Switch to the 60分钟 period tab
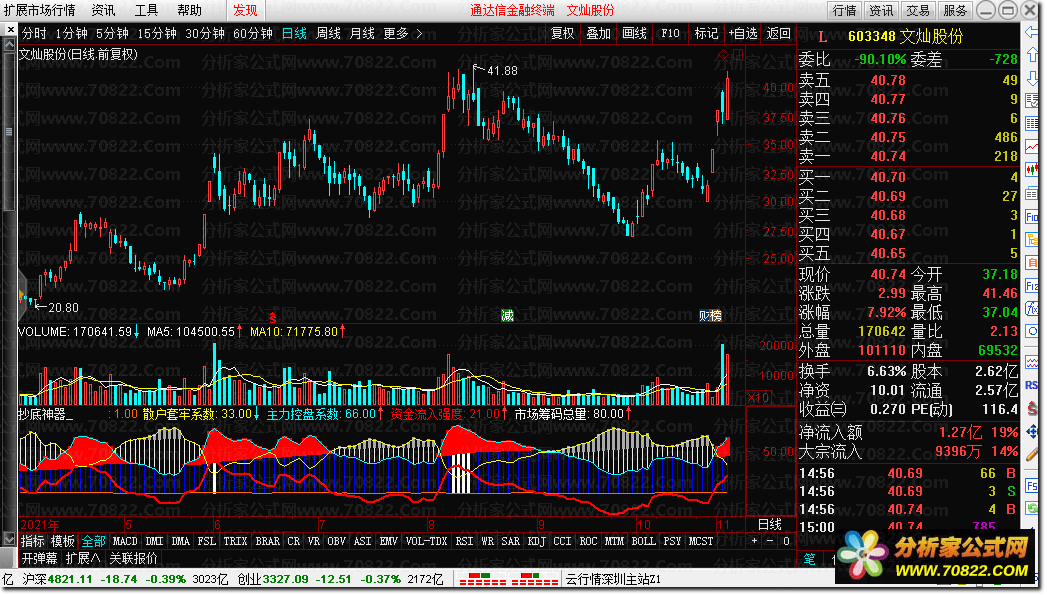The width and height of the screenshot is (1047, 595). (x=253, y=33)
